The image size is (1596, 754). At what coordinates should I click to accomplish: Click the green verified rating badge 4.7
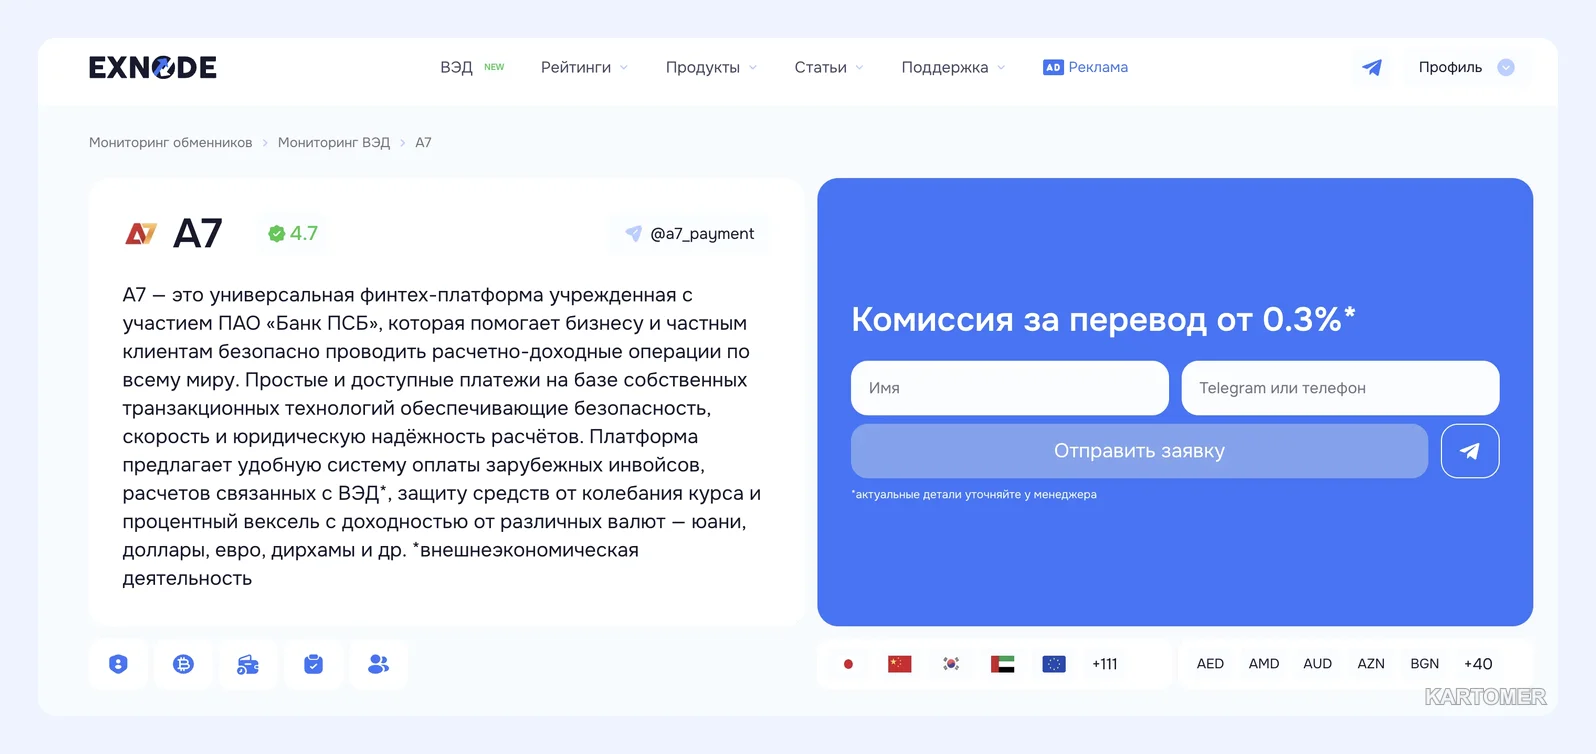pyautogui.click(x=293, y=233)
